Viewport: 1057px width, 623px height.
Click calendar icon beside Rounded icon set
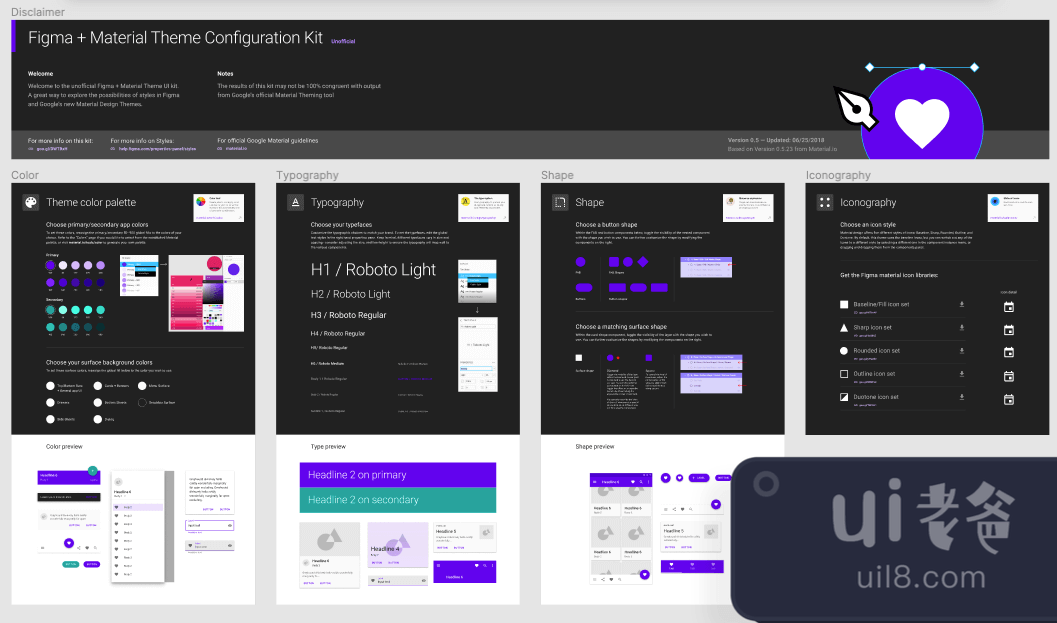tap(1008, 352)
